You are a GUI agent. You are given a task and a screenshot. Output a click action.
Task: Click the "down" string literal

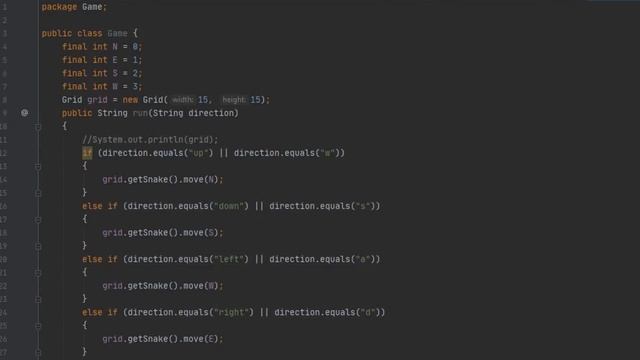(x=229, y=206)
